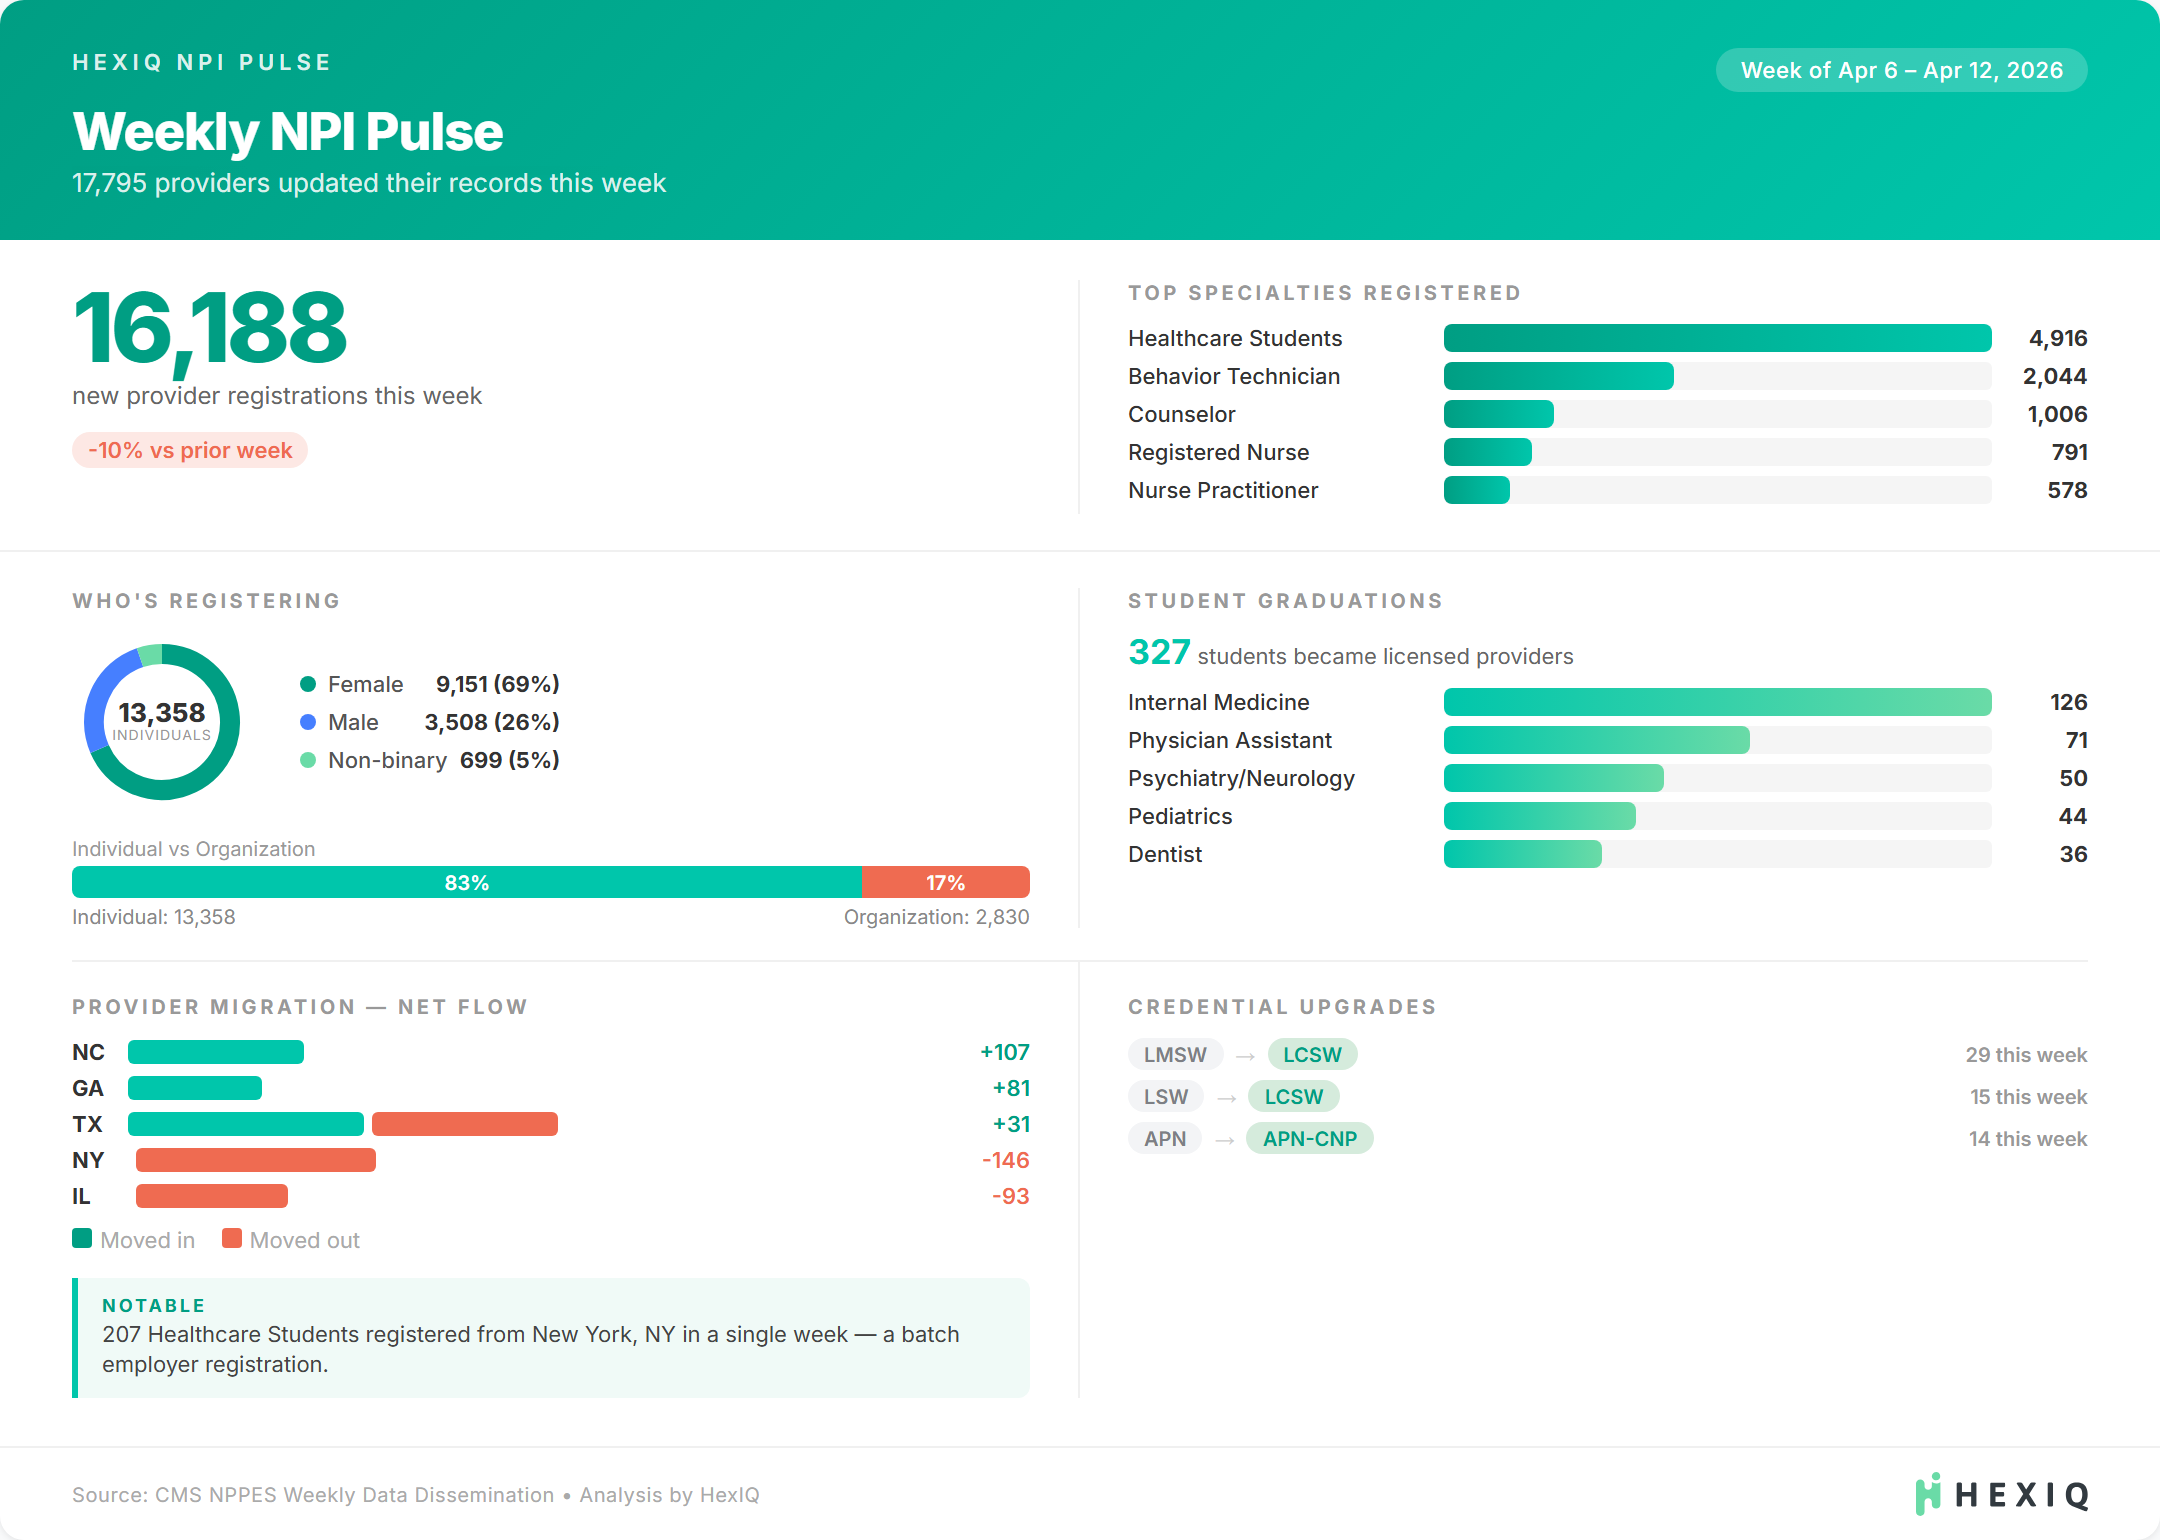The image size is (2160, 1540).
Task: Expand the LMSW to LCSW upgrade arrow
Action: (1243, 1054)
